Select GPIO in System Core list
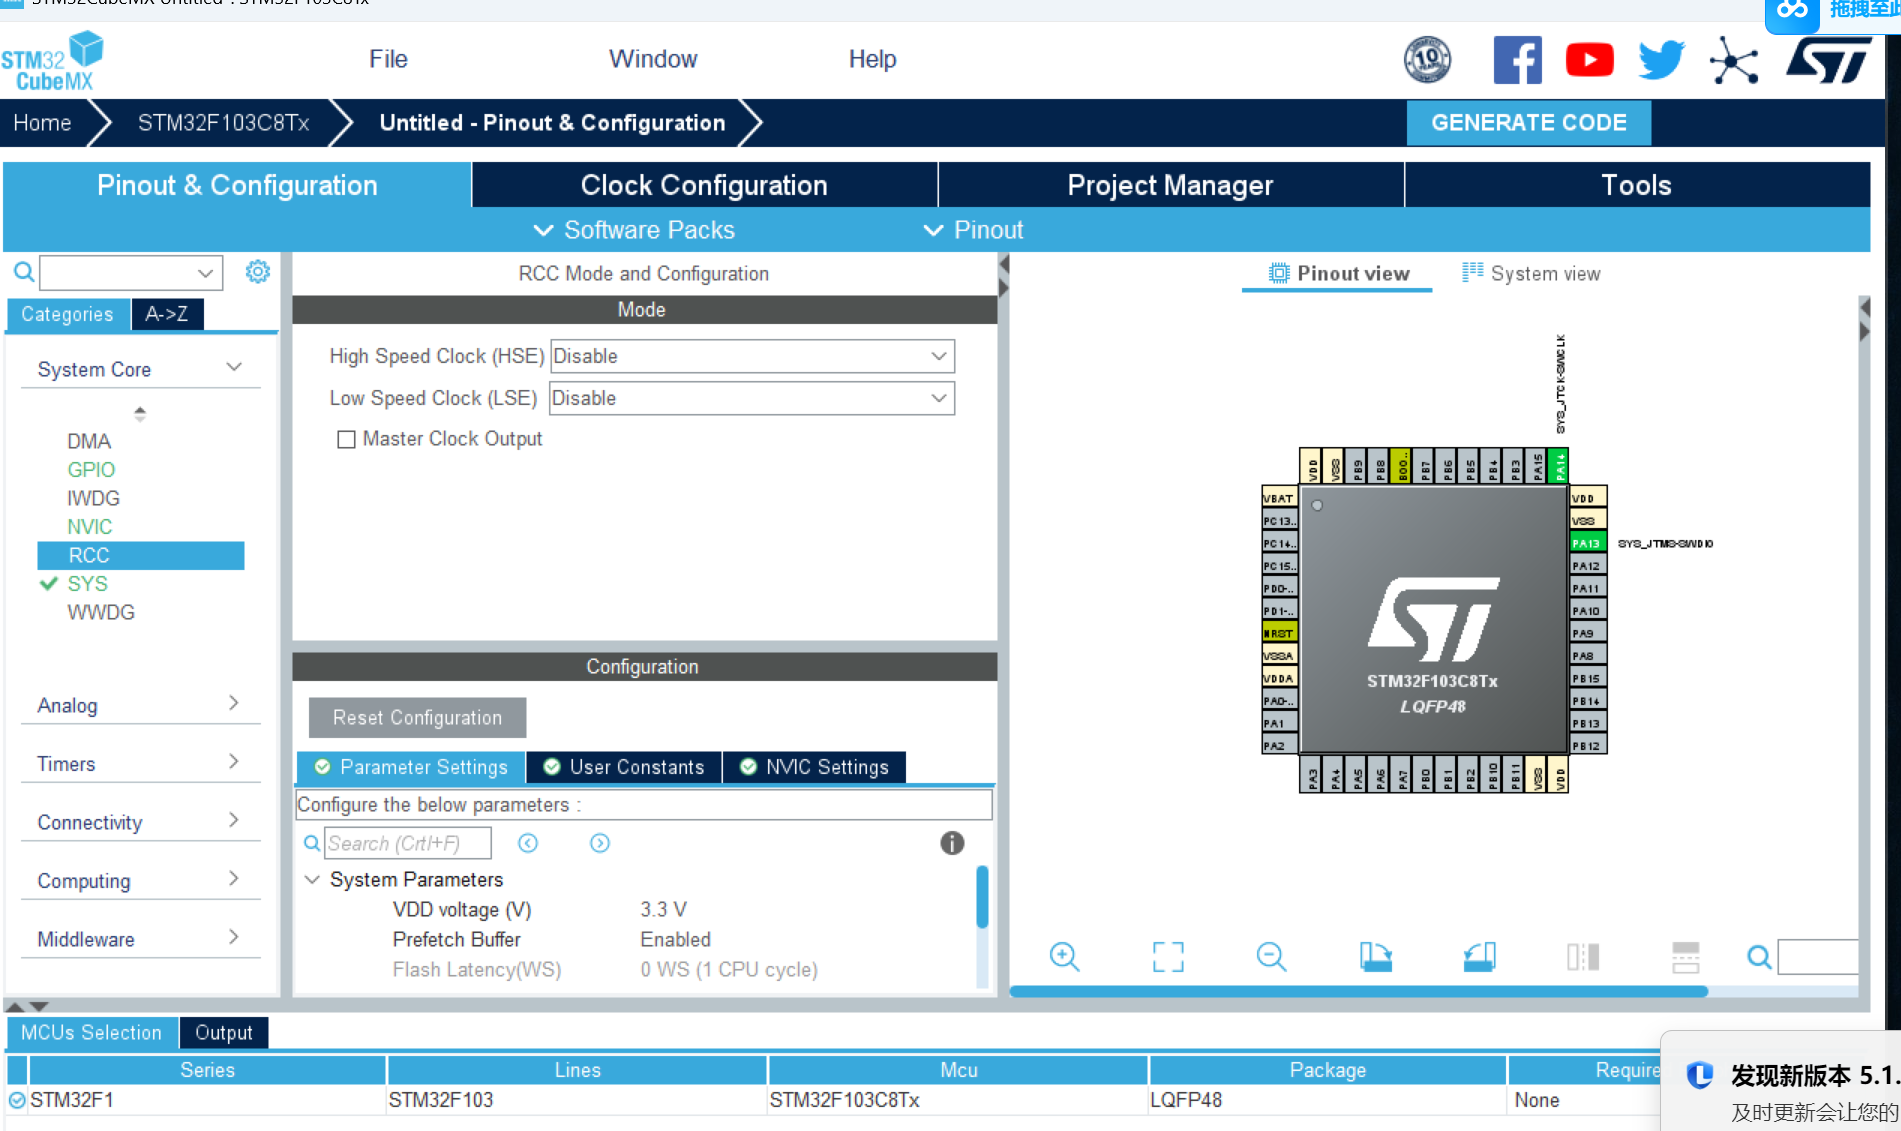Screen dimensions: 1901x1131 pos(91,470)
